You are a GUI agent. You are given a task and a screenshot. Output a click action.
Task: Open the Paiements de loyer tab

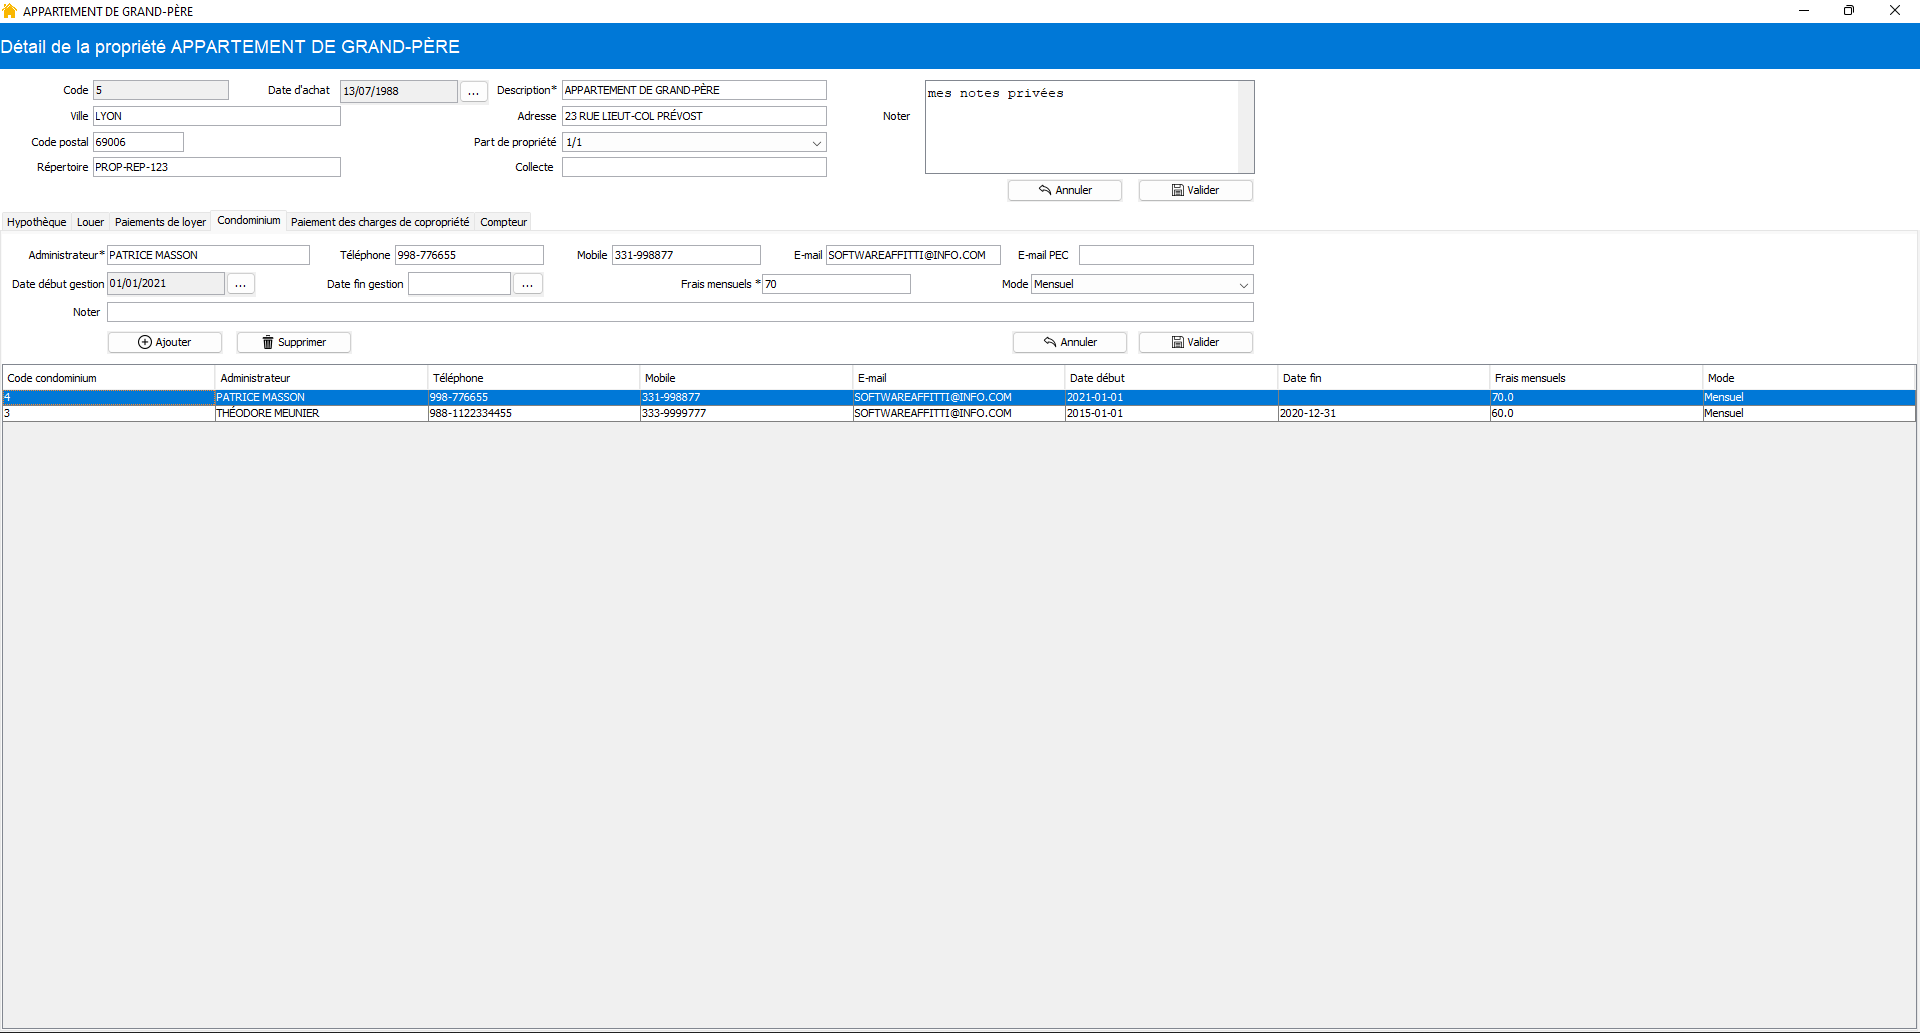pyautogui.click(x=160, y=222)
